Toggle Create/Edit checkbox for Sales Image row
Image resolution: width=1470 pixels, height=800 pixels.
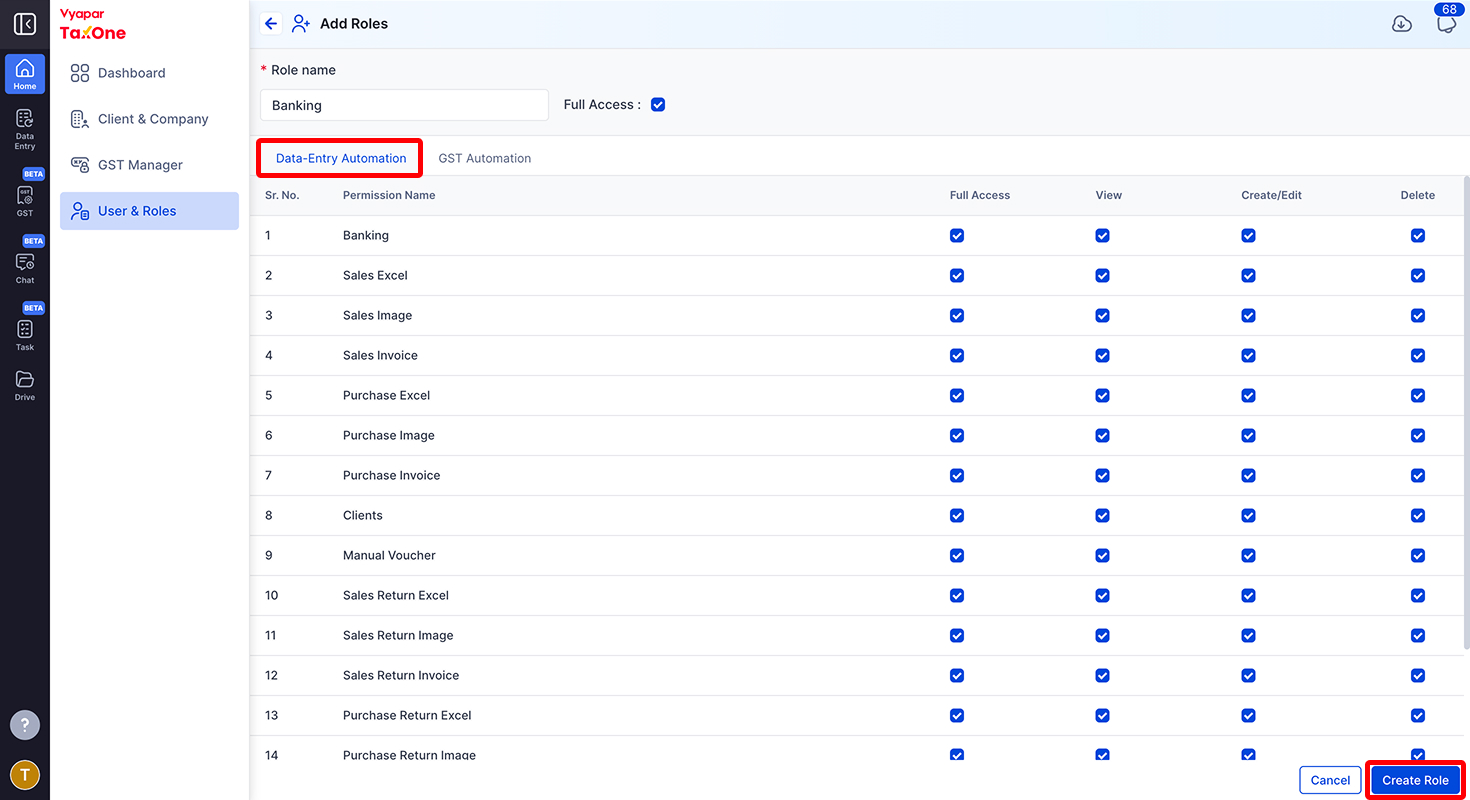pyautogui.click(x=1248, y=315)
